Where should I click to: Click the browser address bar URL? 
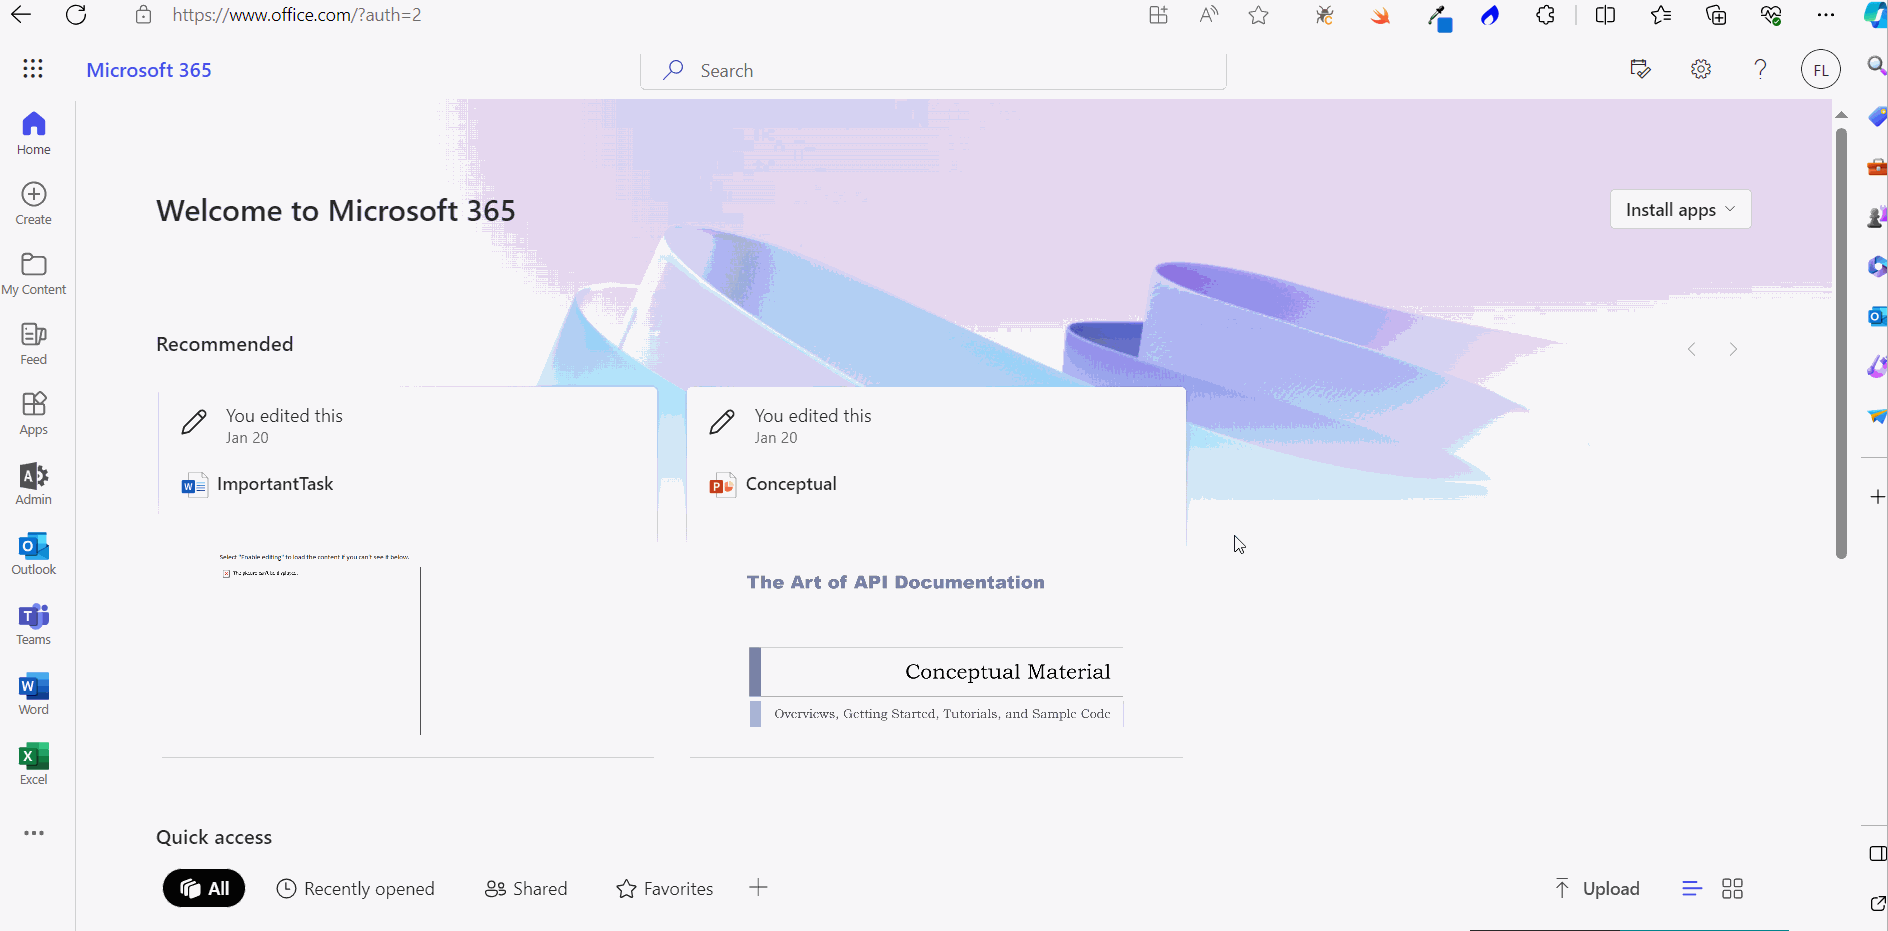point(297,15)
